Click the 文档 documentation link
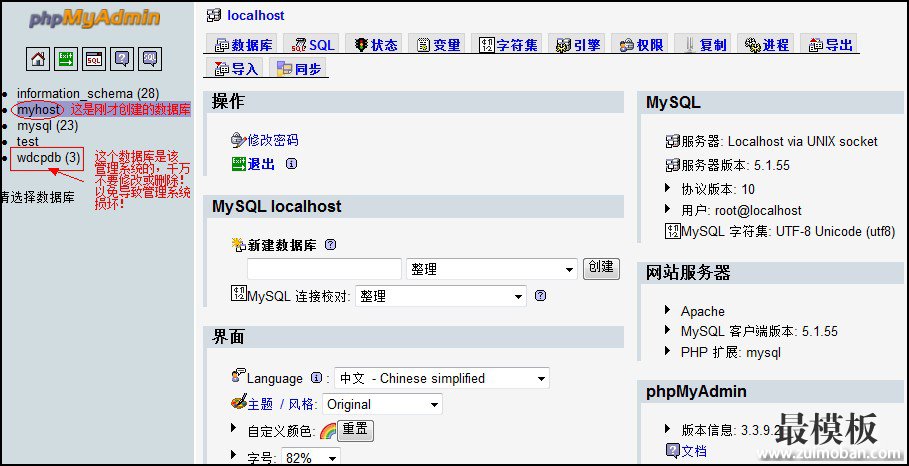909x466 pixels. (x=694, y=451)
